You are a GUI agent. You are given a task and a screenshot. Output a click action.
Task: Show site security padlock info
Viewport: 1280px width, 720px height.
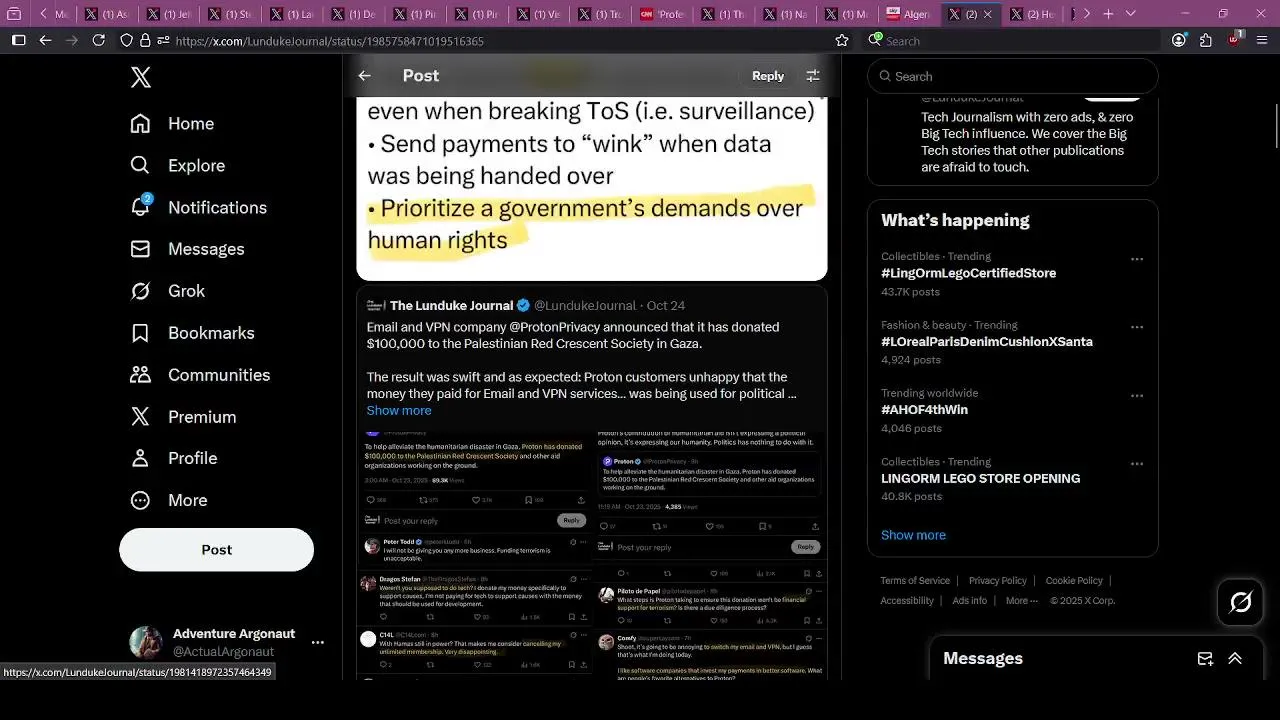(144, 40)
